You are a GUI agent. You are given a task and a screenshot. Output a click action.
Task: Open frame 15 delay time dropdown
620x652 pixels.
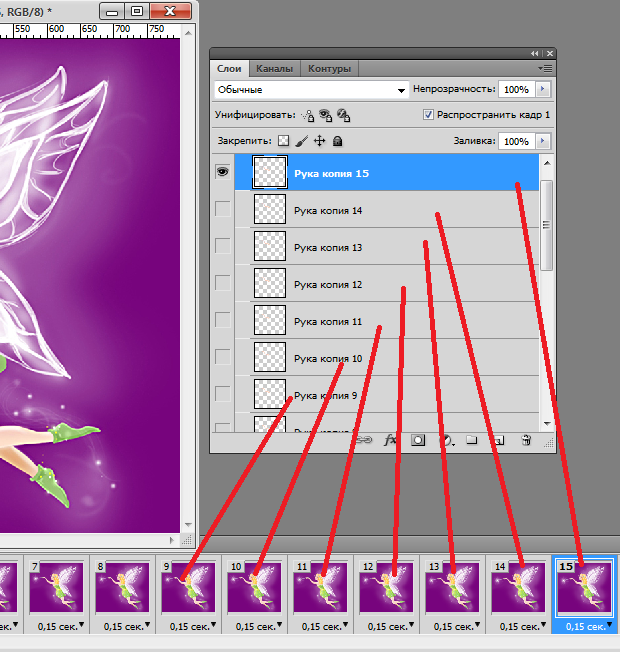click(x=610, y=625)
